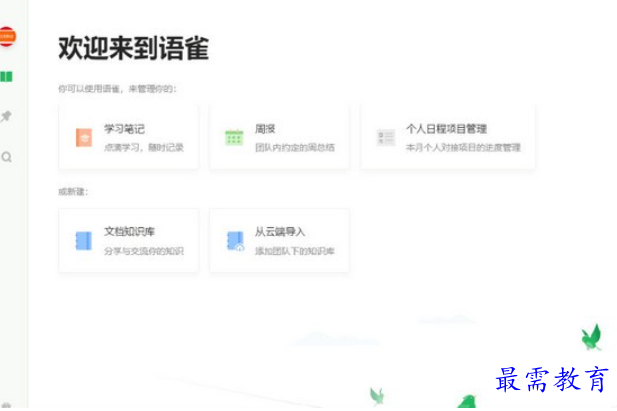Create a new 文档知识库
Viewport: 617px width, 411px height.
tap(129, 241)
